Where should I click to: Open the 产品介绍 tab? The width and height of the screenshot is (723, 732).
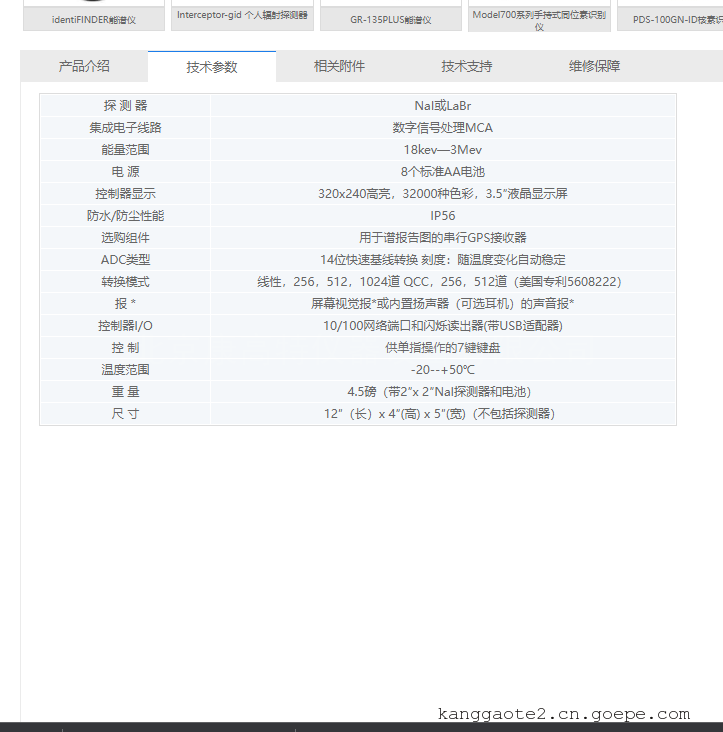coord(84,67)
